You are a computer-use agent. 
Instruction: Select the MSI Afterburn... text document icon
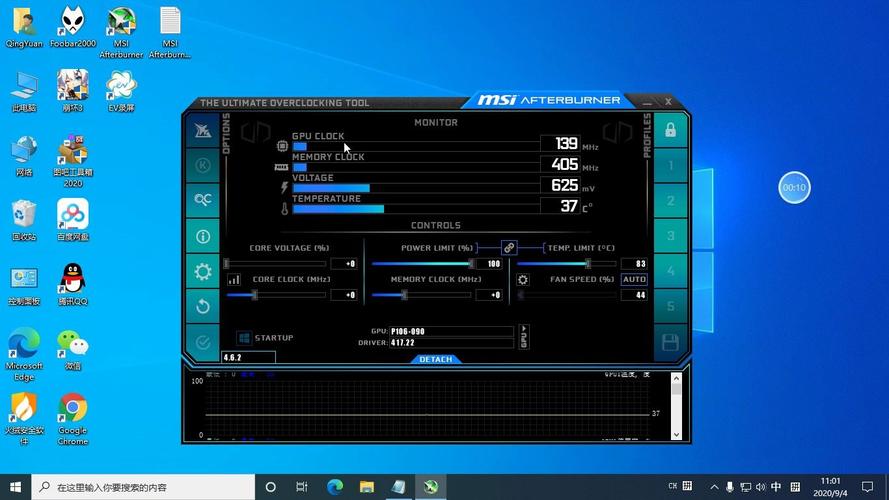tap(170, 33)
